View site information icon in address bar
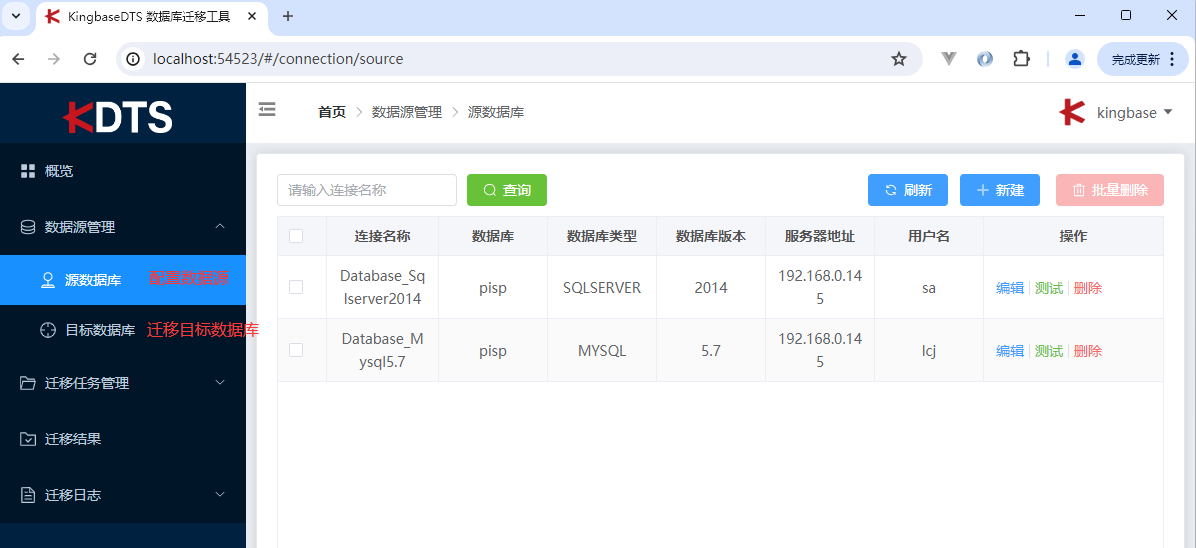 tap(133, 59)
